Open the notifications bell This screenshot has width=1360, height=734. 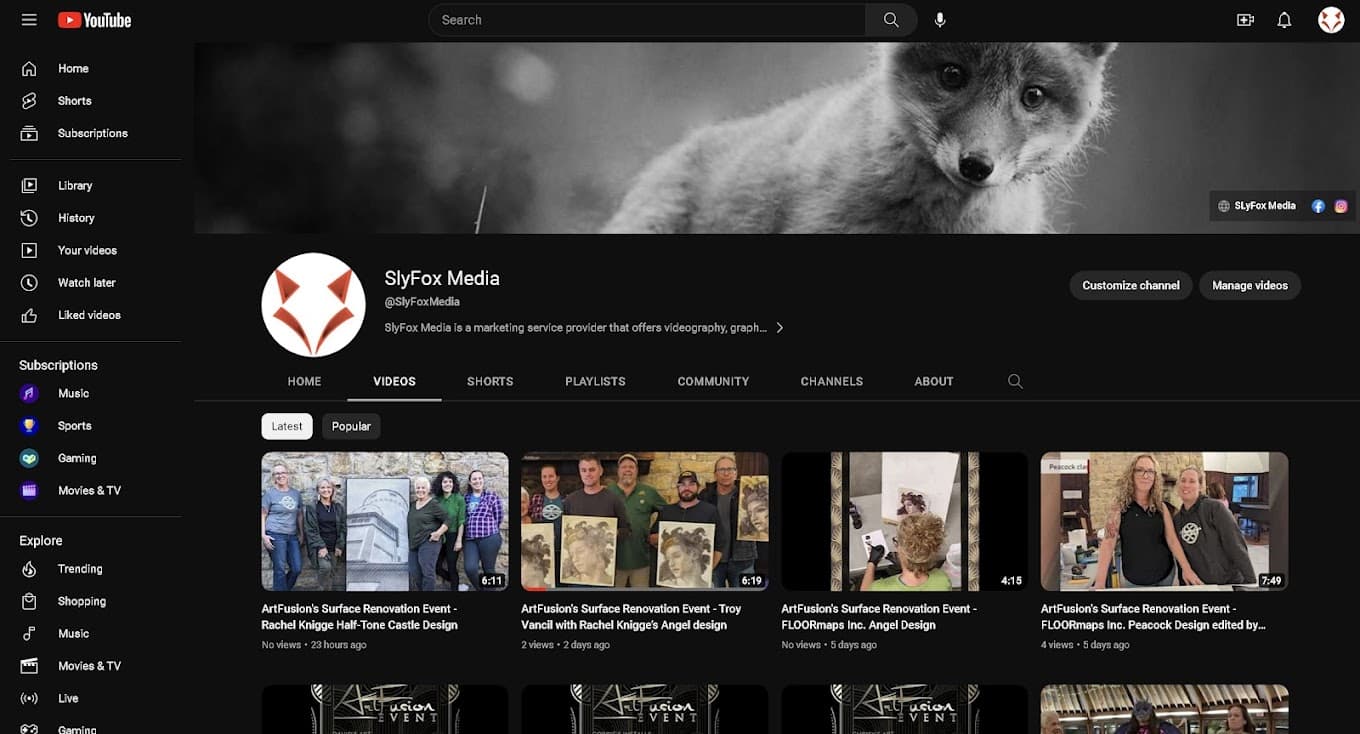click(1285, 20)
